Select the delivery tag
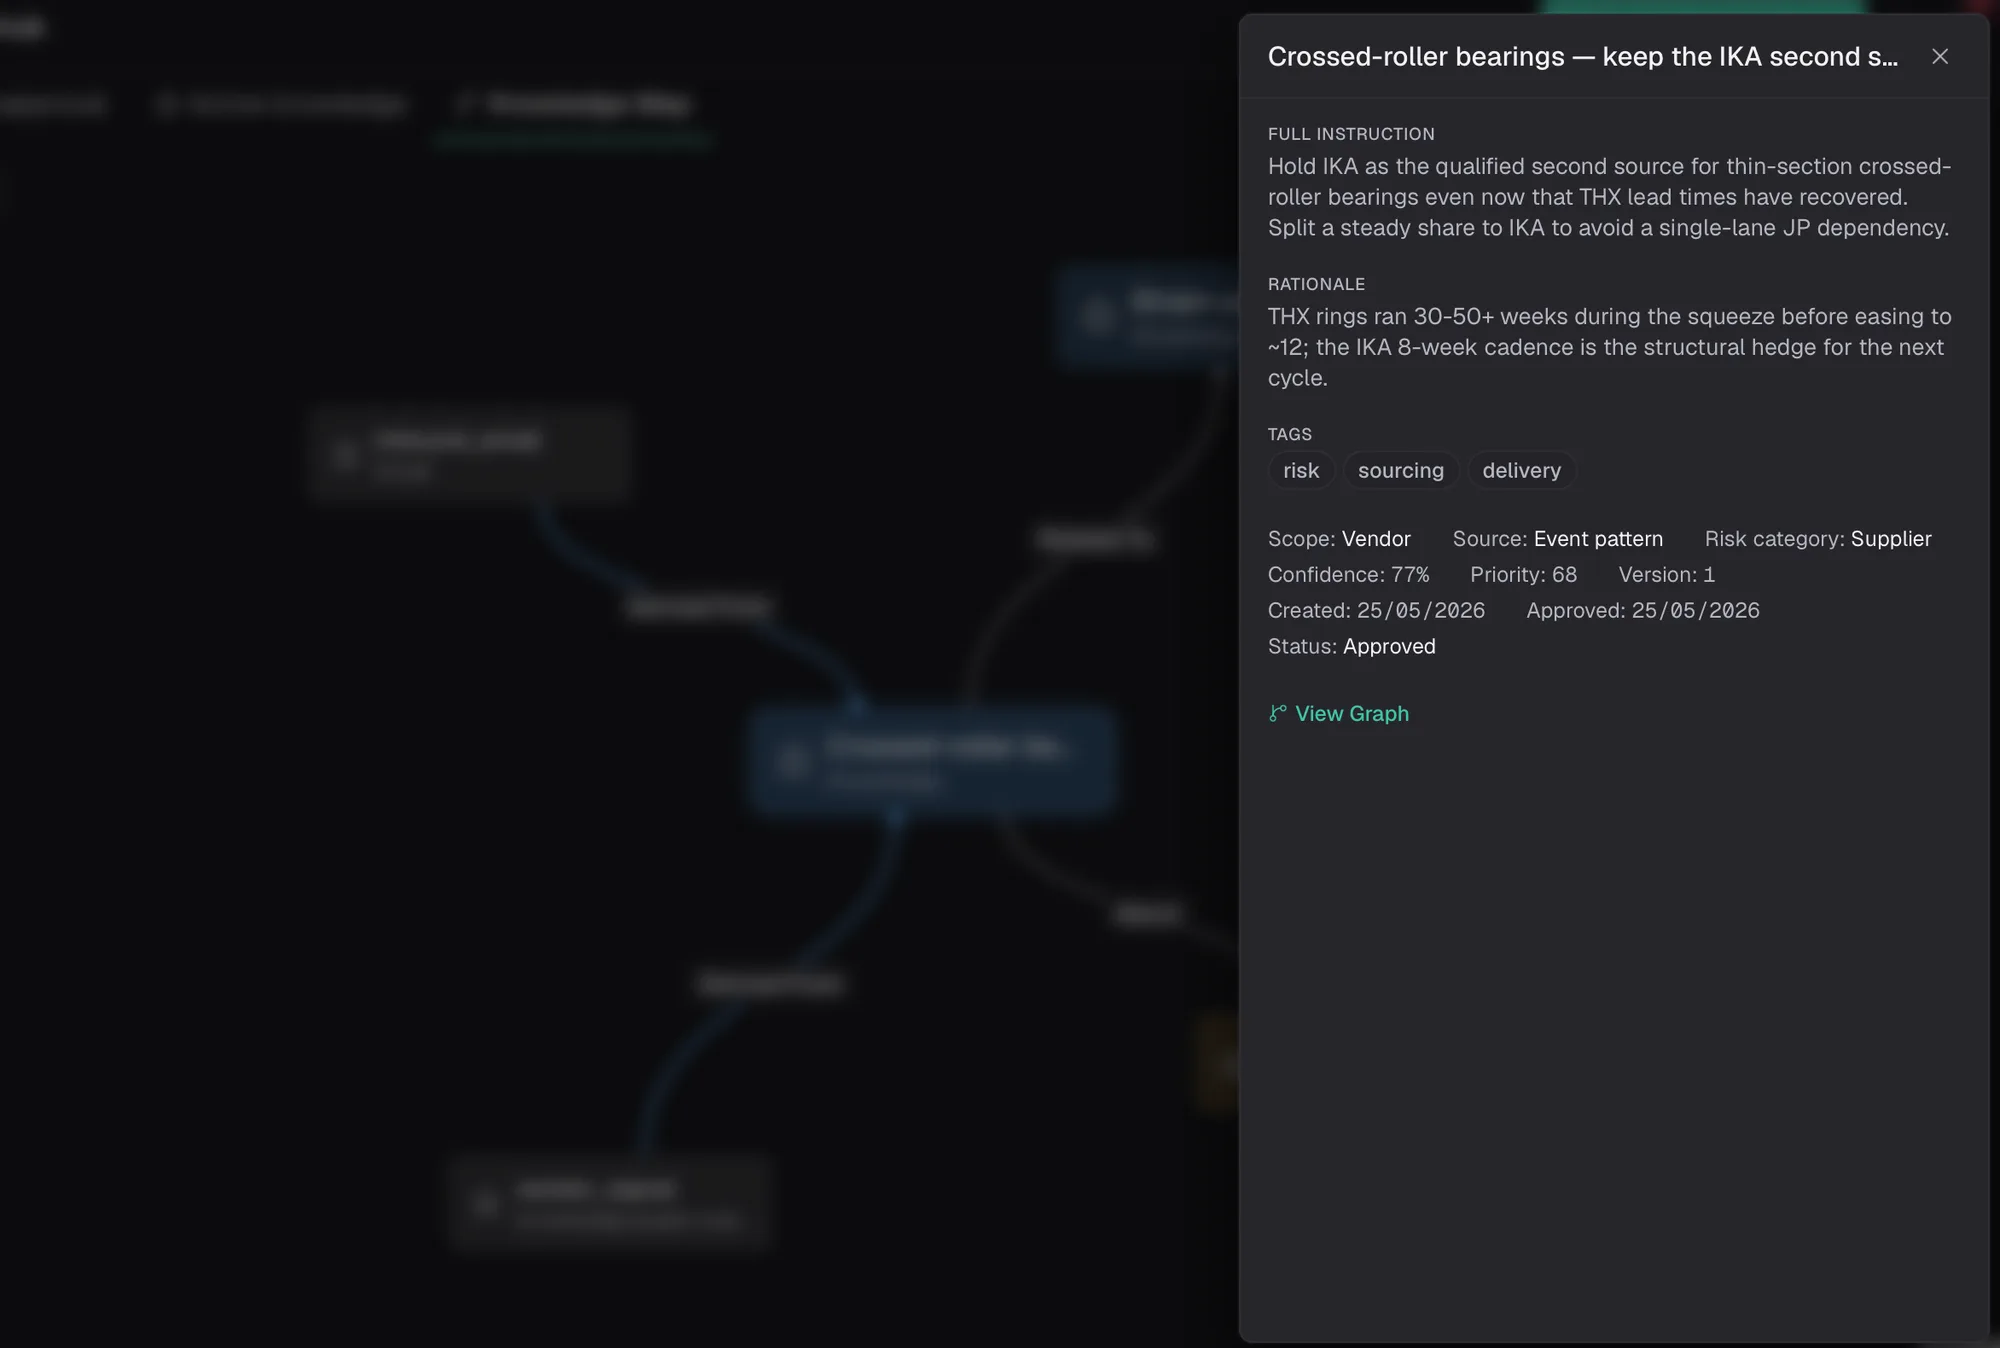 pos(1521,470)
